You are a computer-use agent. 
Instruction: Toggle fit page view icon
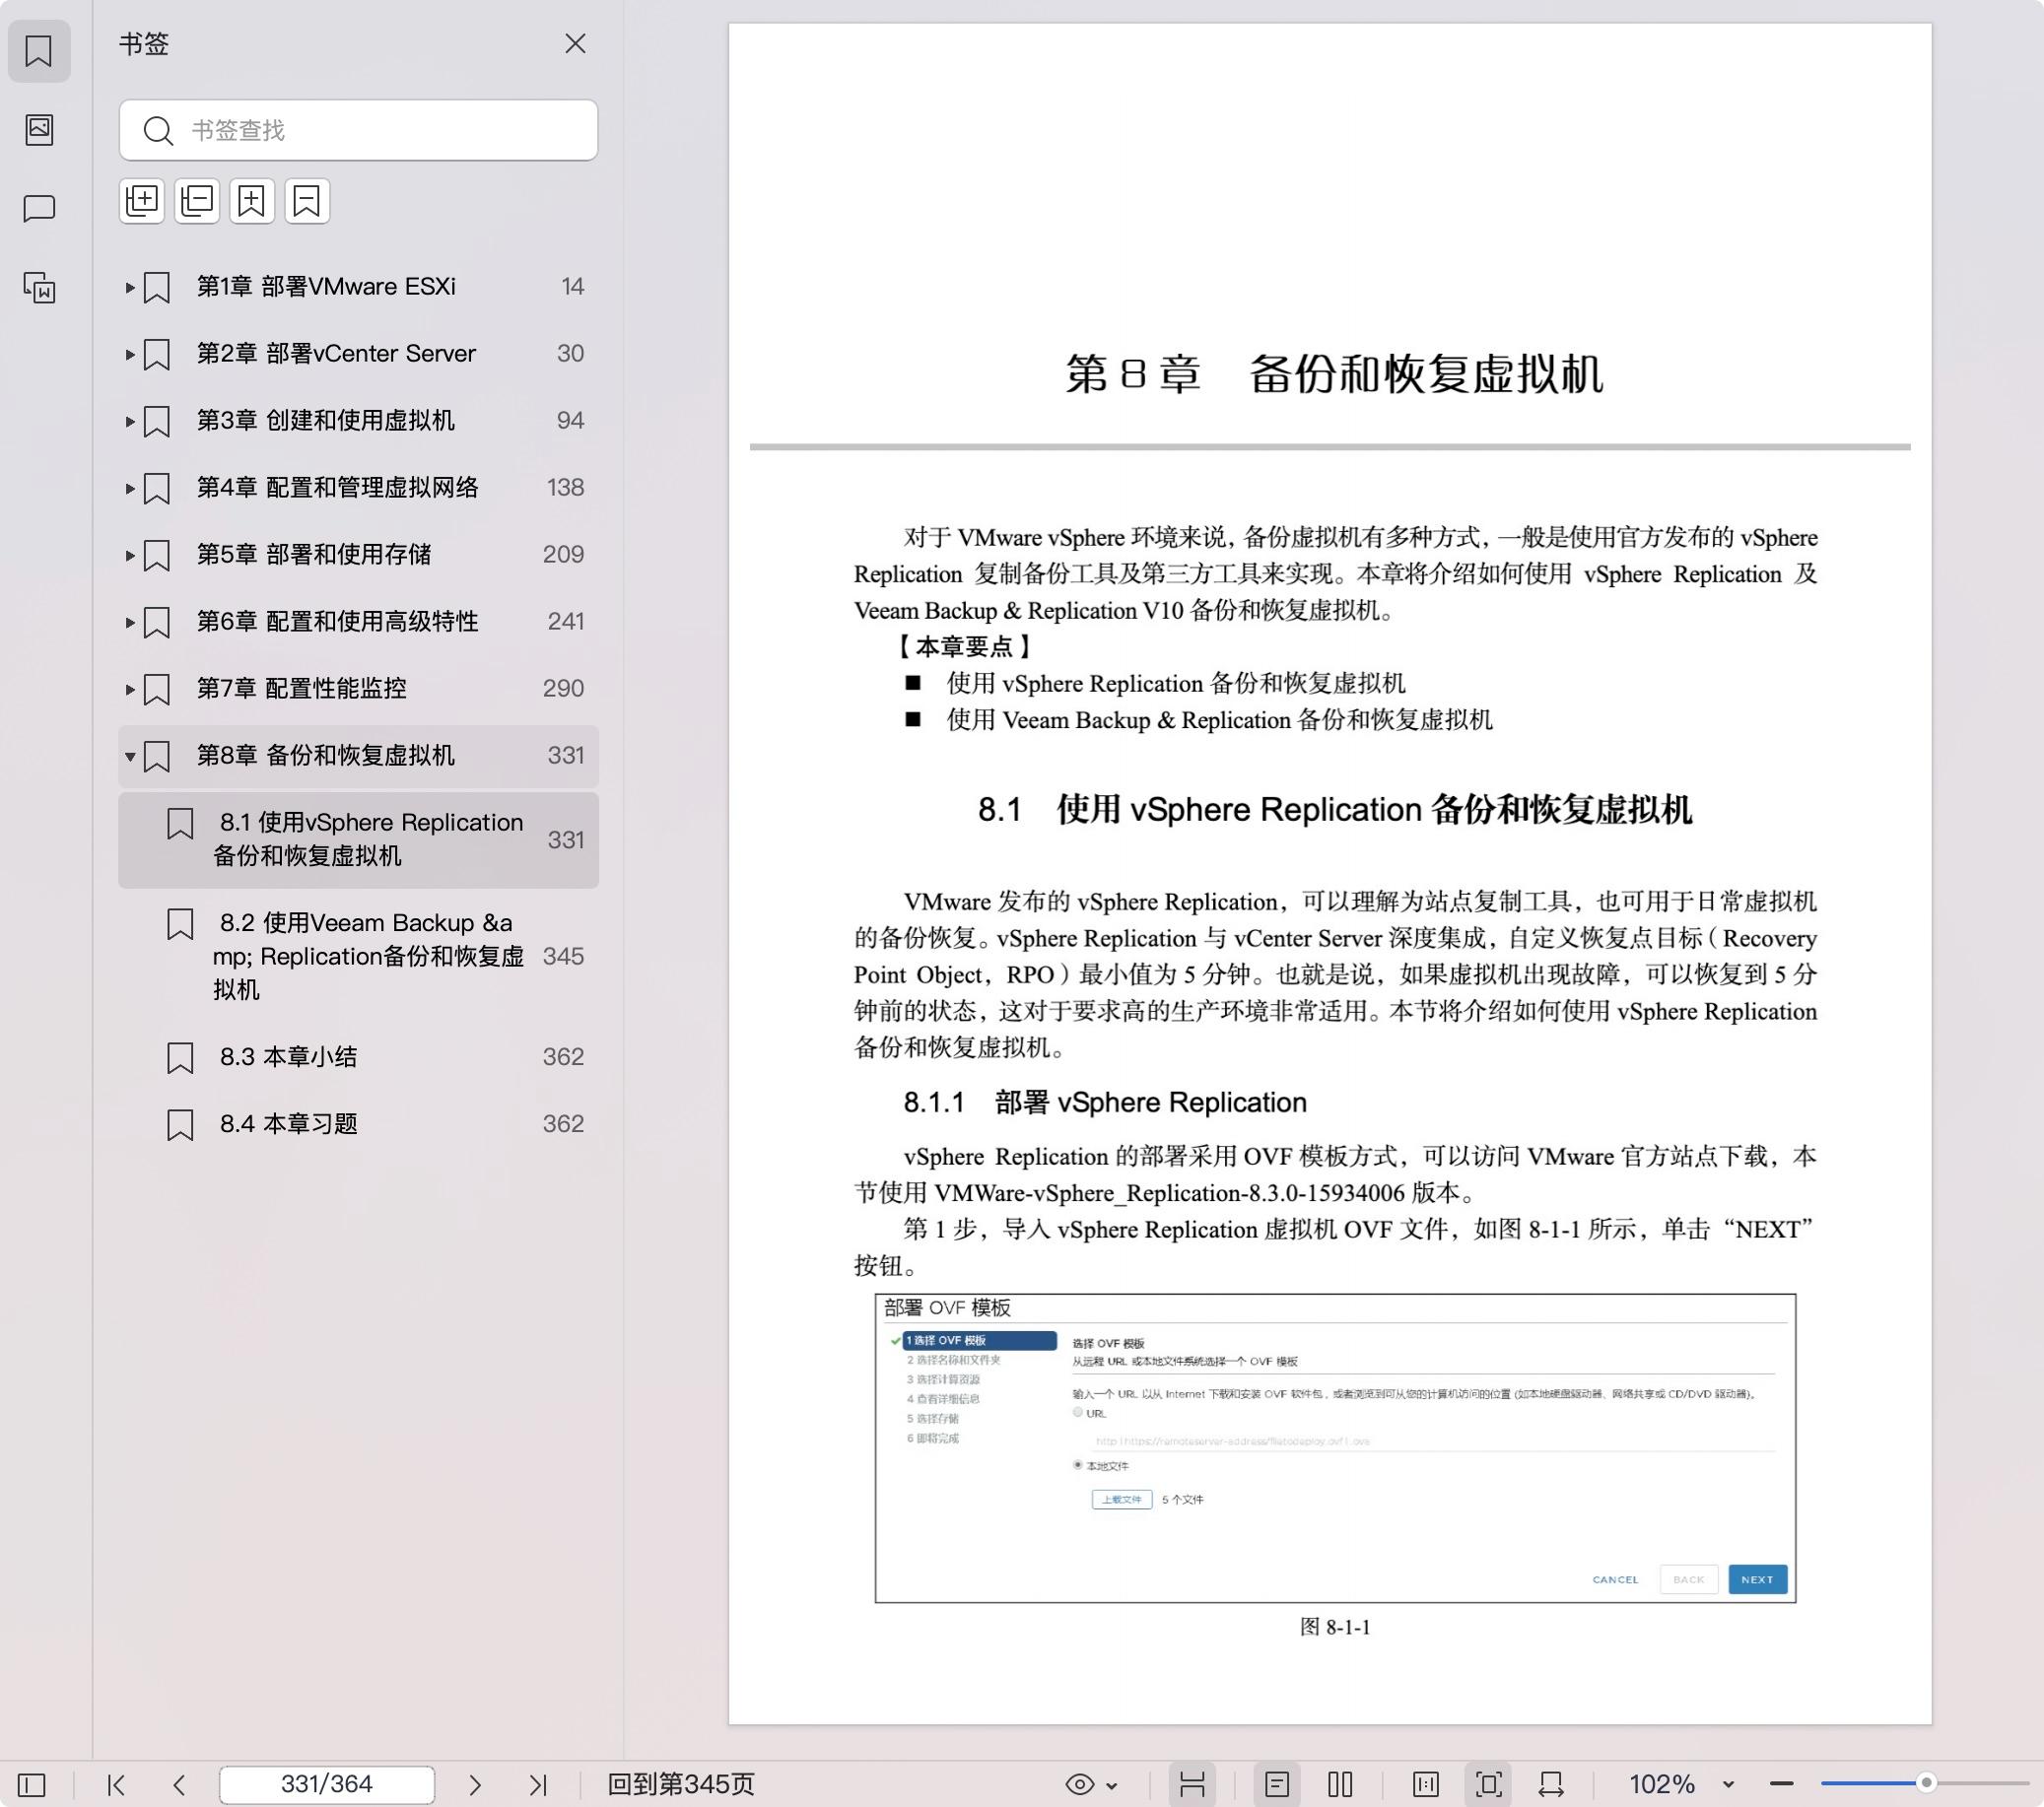(1489, 1784)
